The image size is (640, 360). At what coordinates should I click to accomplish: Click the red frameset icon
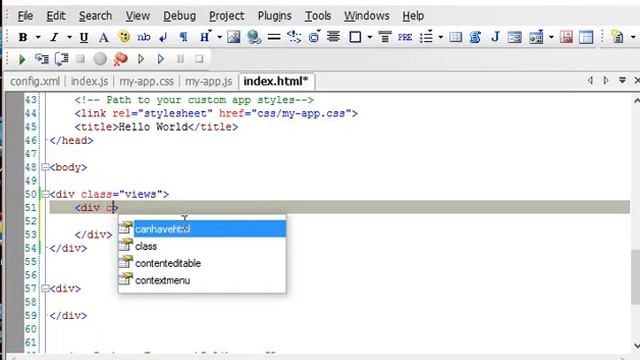[567, 37]
